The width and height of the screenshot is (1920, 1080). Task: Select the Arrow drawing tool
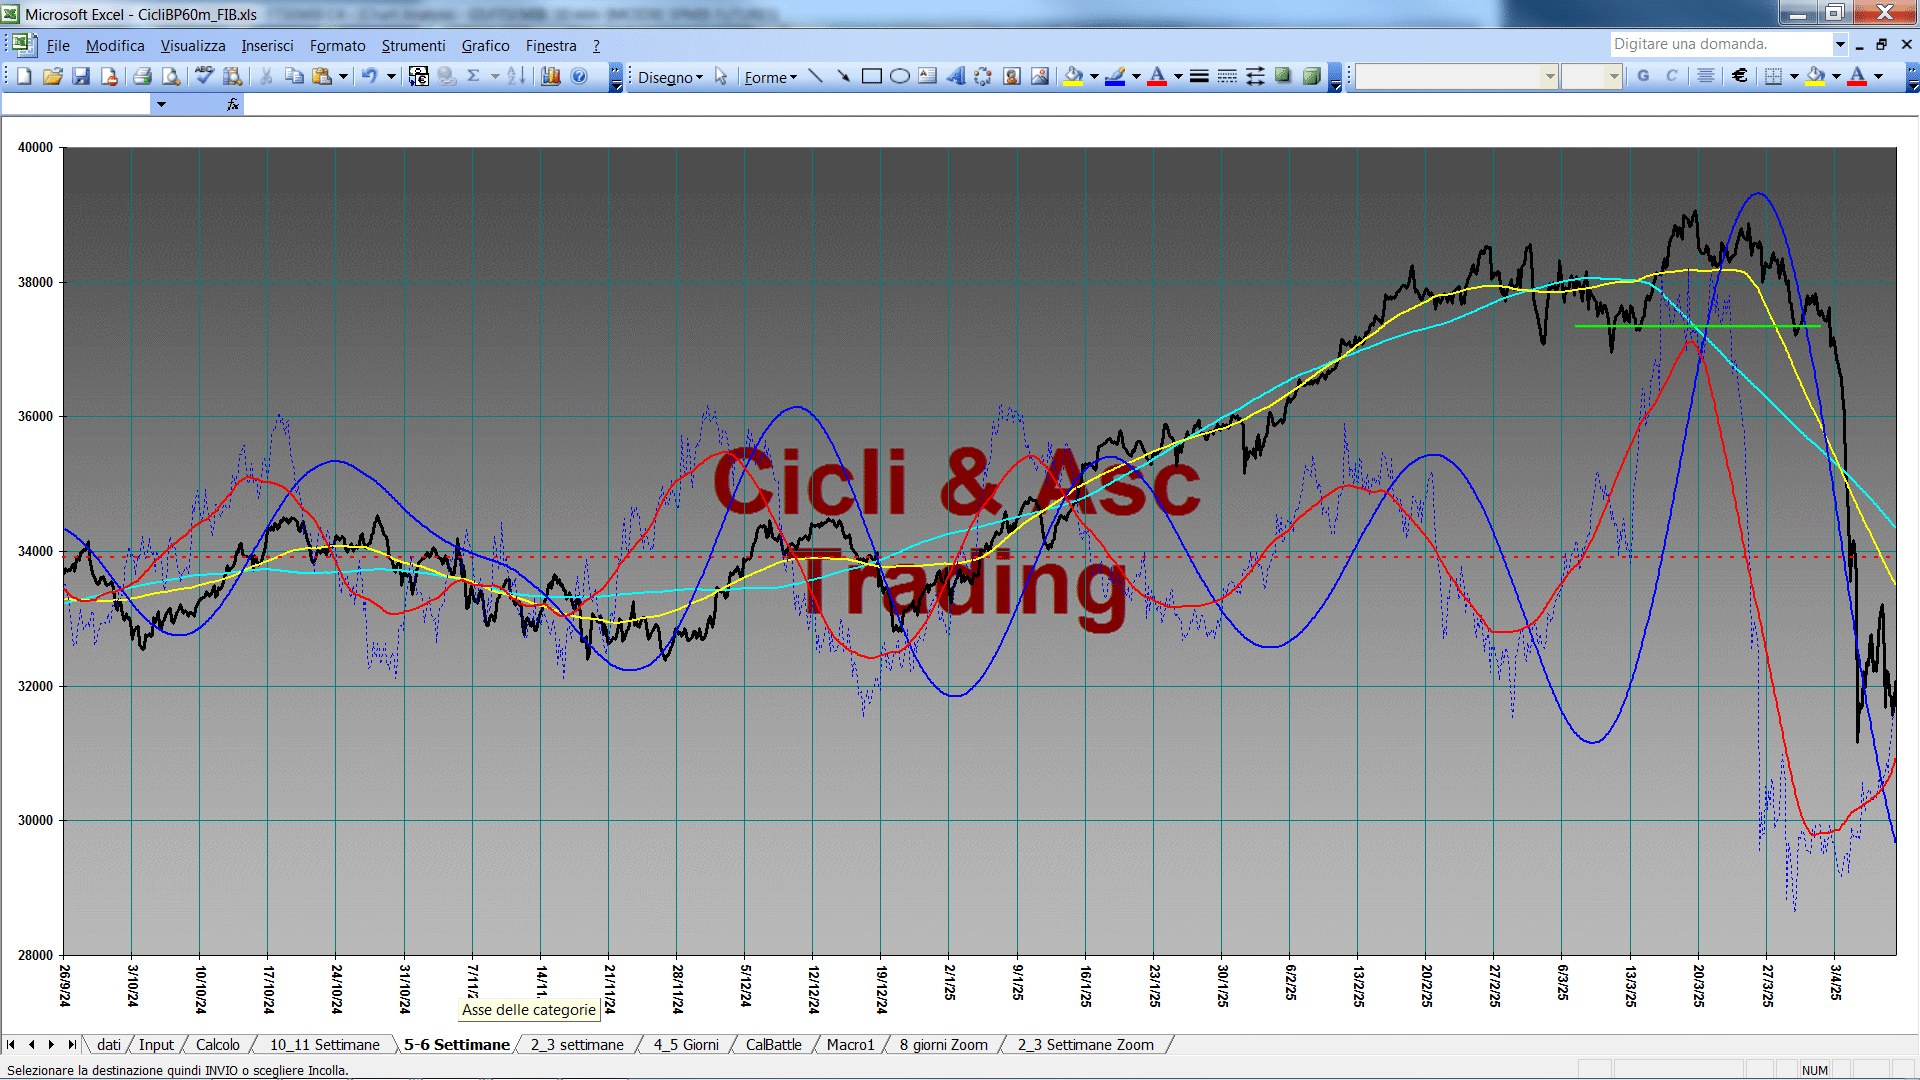pyautogui.click(x=844, y=76)
